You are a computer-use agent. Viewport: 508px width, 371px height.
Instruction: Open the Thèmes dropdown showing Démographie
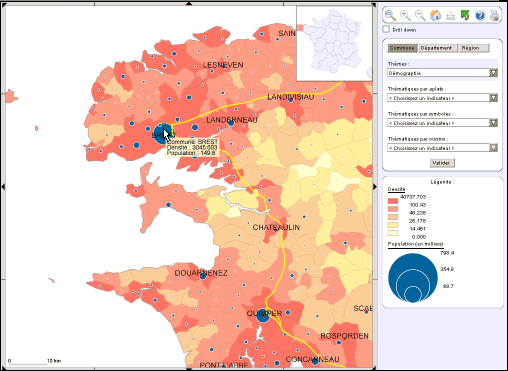pos(442,73)
